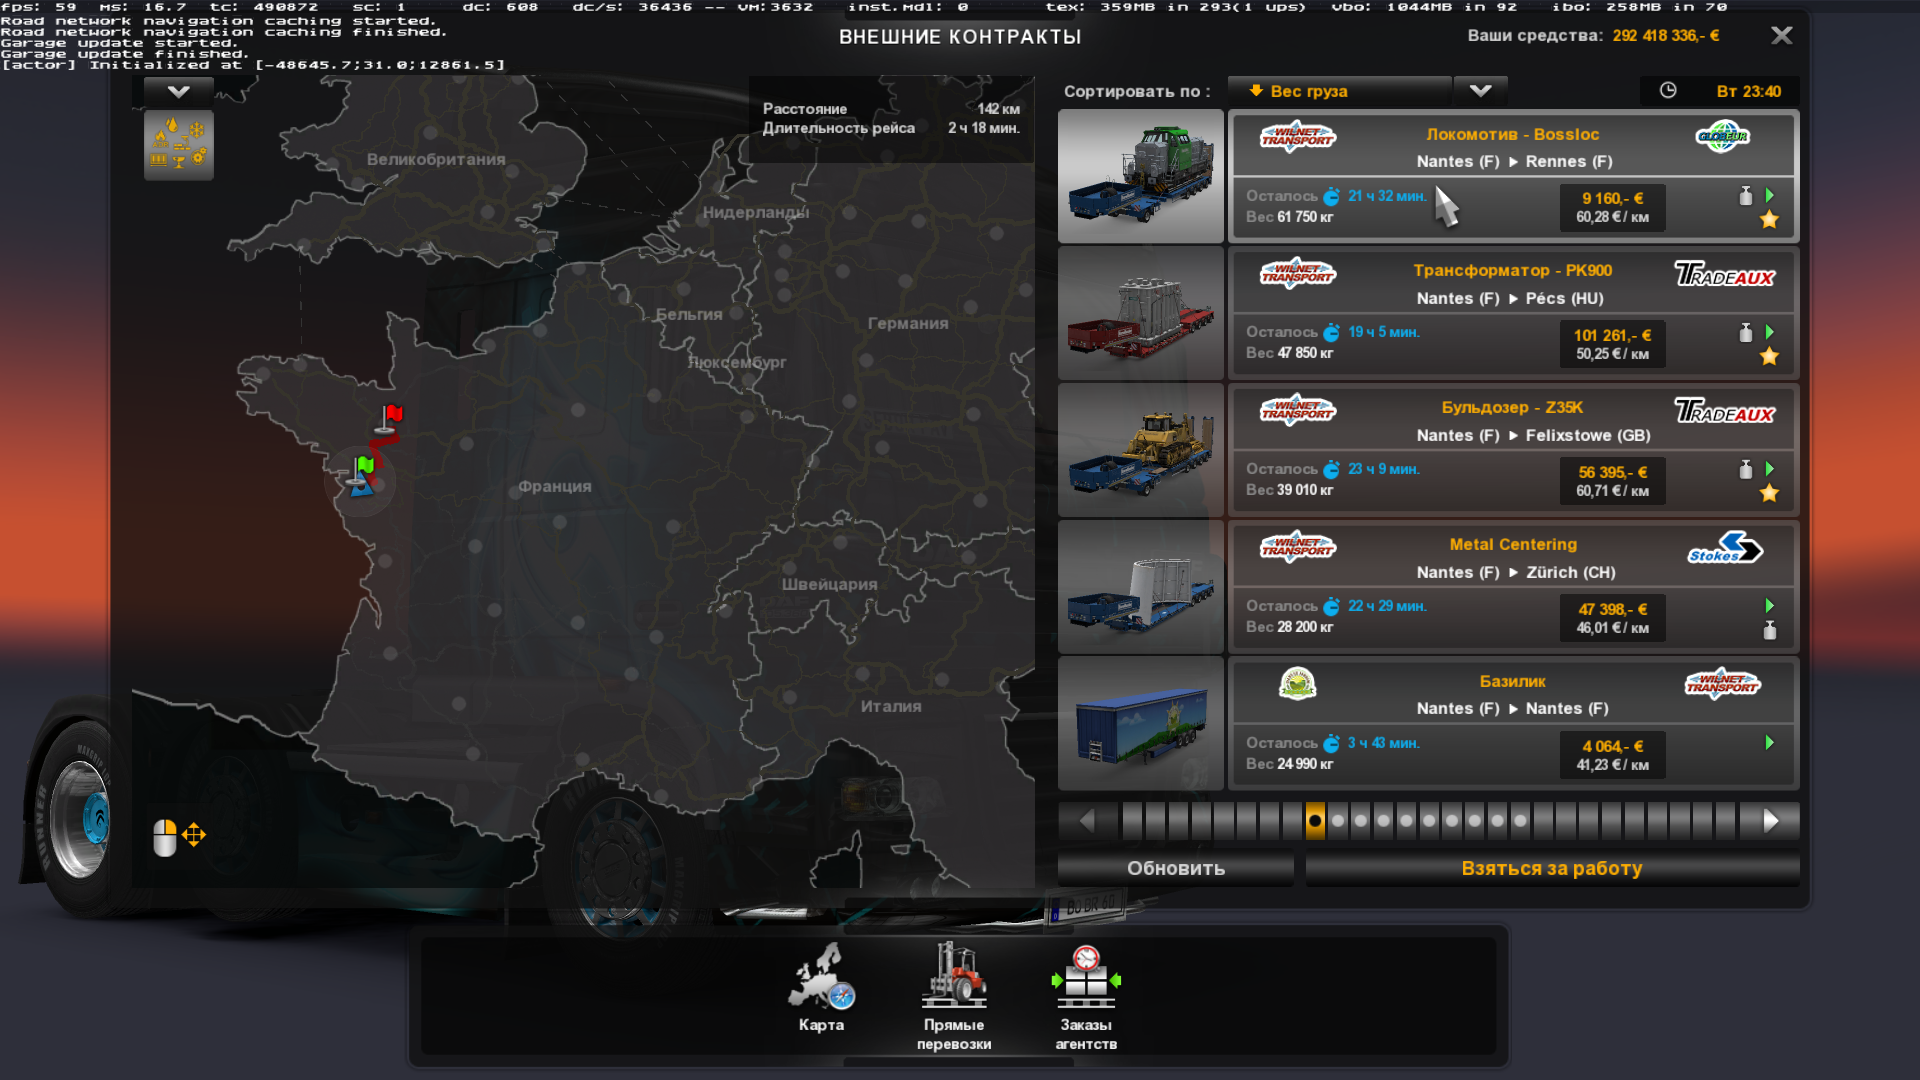Screen dimensions: 1920x1080
Task: Click green arrow on Бульдозер contract
Action: click(1770, 468)
